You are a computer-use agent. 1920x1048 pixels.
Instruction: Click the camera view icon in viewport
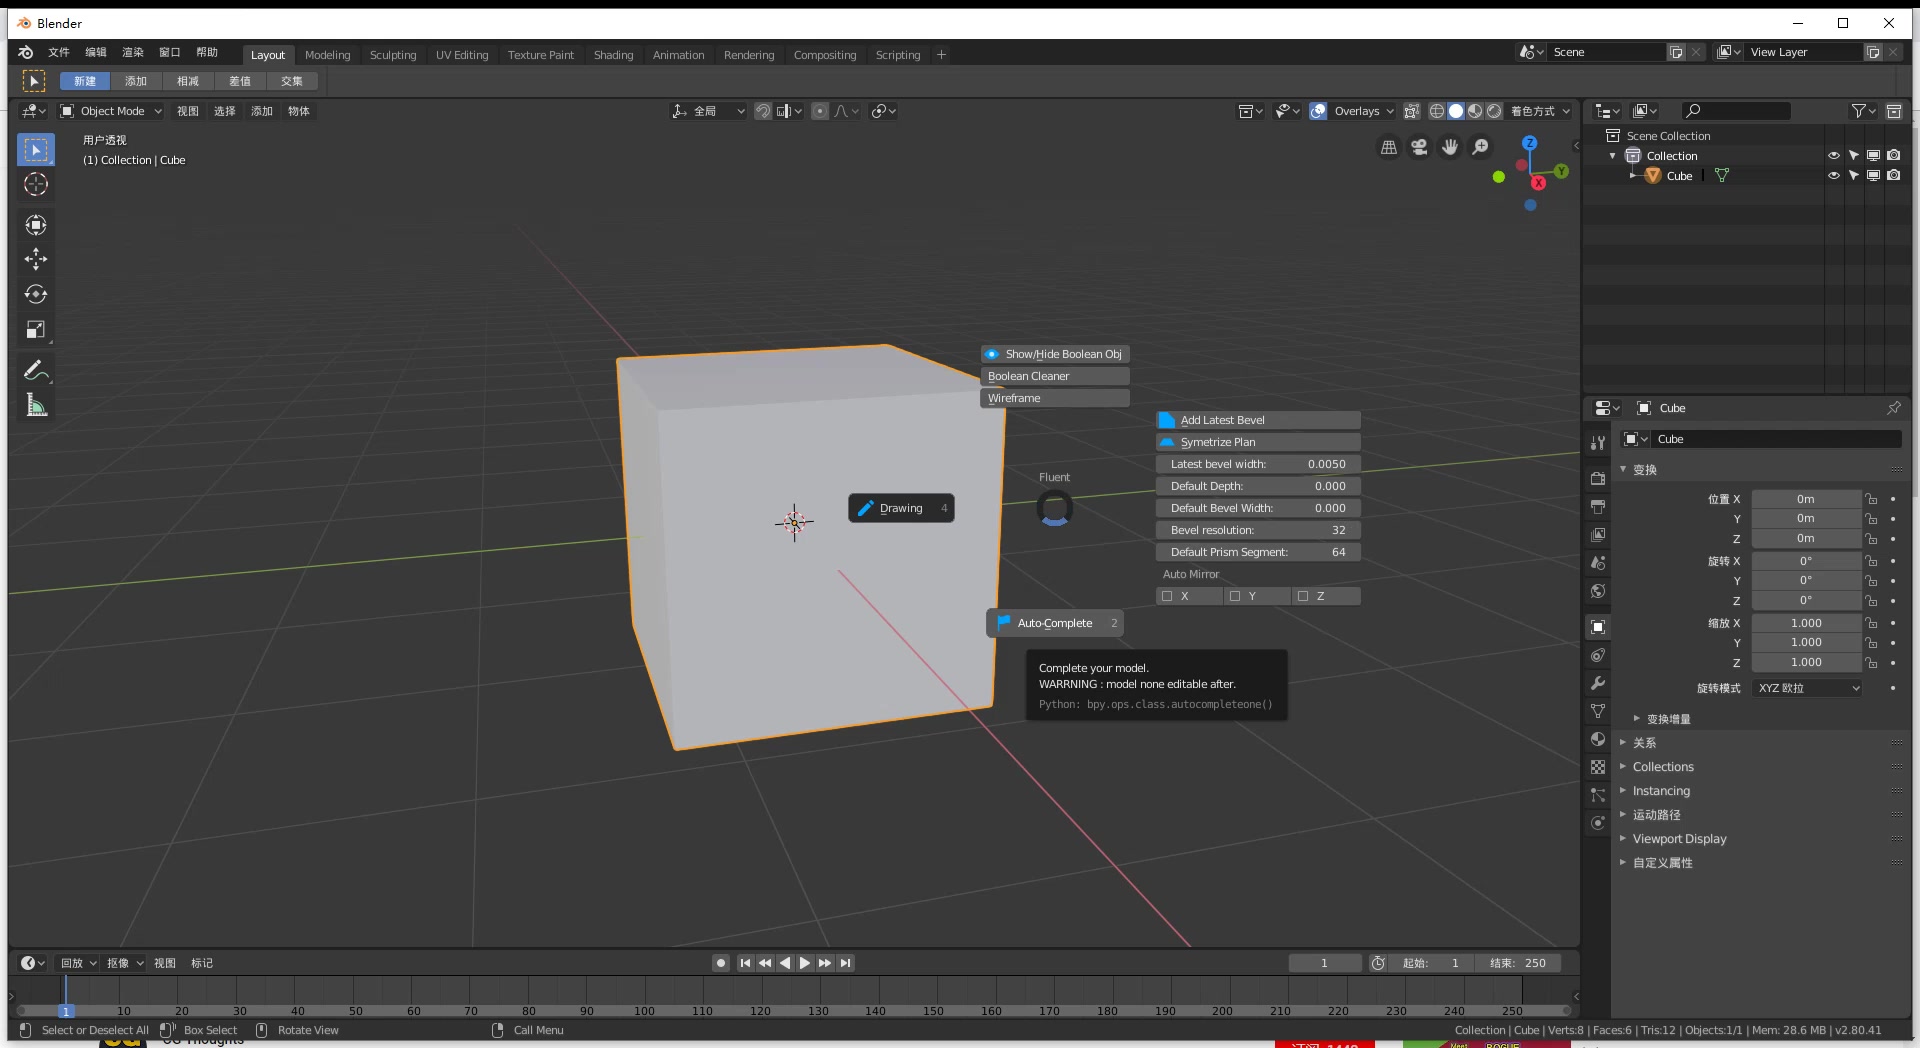click(1419, 146)
